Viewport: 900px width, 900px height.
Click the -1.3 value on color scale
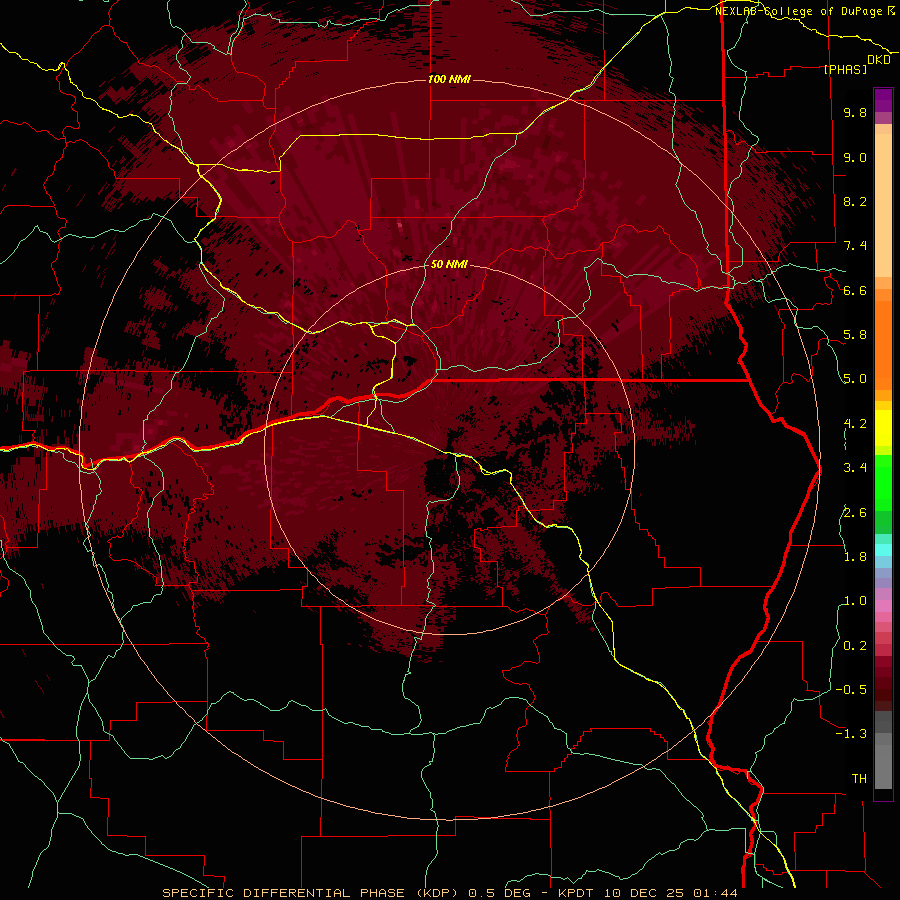(851, 734)
